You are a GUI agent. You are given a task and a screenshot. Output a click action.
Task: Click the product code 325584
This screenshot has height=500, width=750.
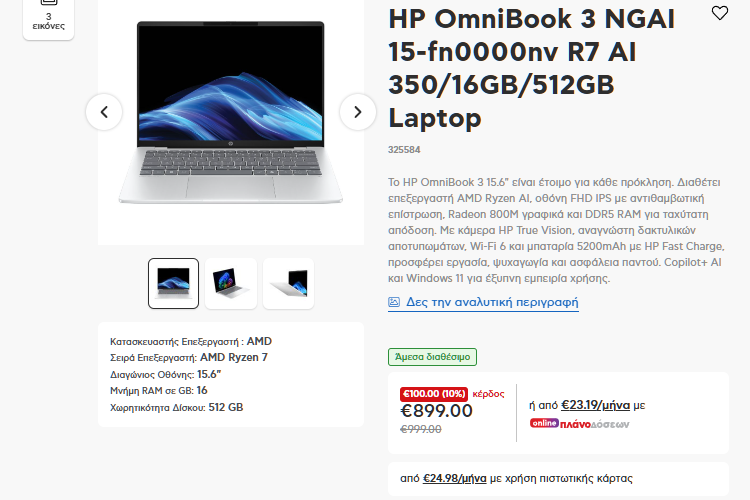[404, 150]
